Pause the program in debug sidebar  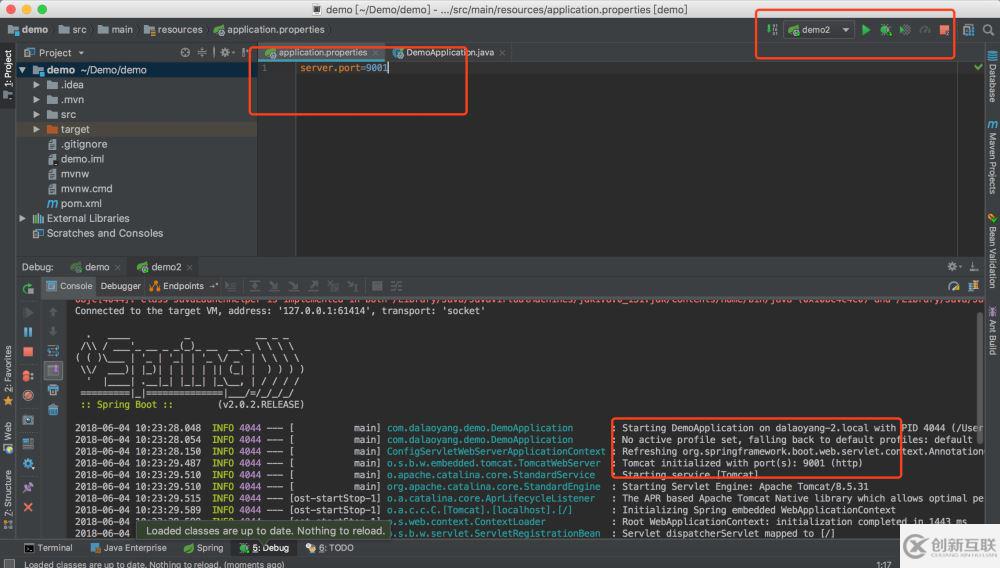coord(28,332)
